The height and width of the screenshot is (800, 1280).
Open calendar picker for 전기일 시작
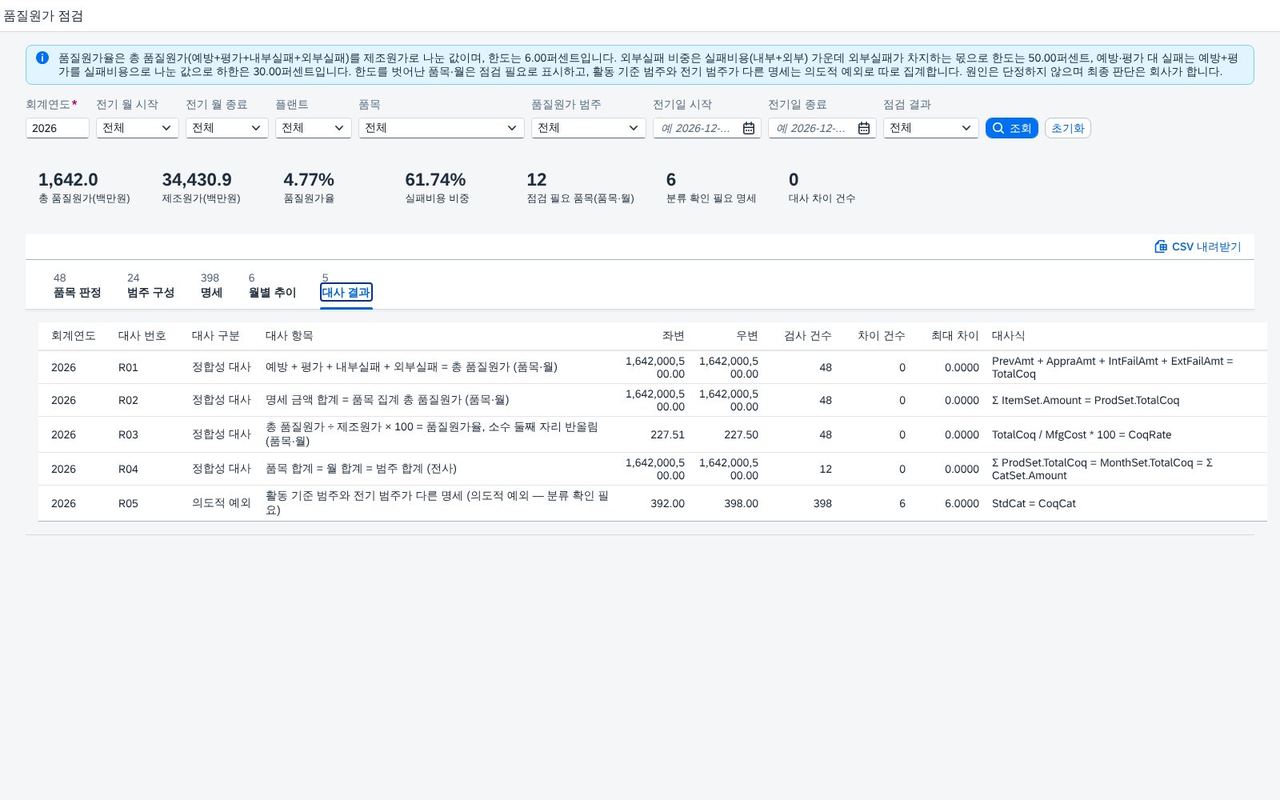[748, 128]
